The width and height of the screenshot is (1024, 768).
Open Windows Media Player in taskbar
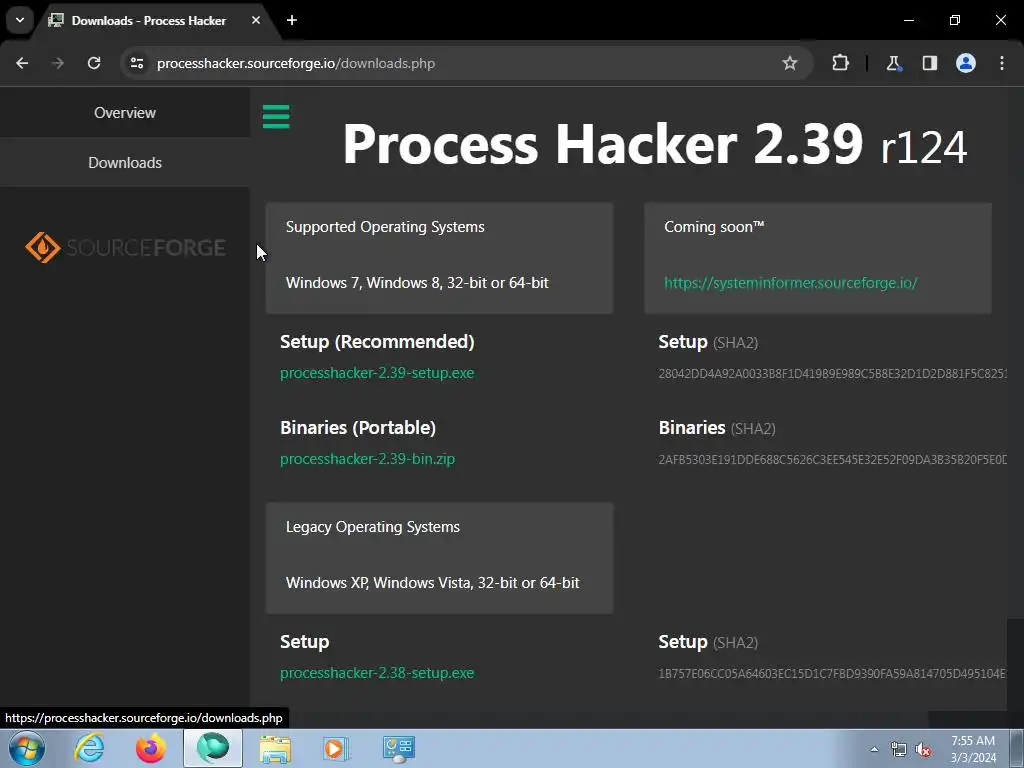point(335,748)
